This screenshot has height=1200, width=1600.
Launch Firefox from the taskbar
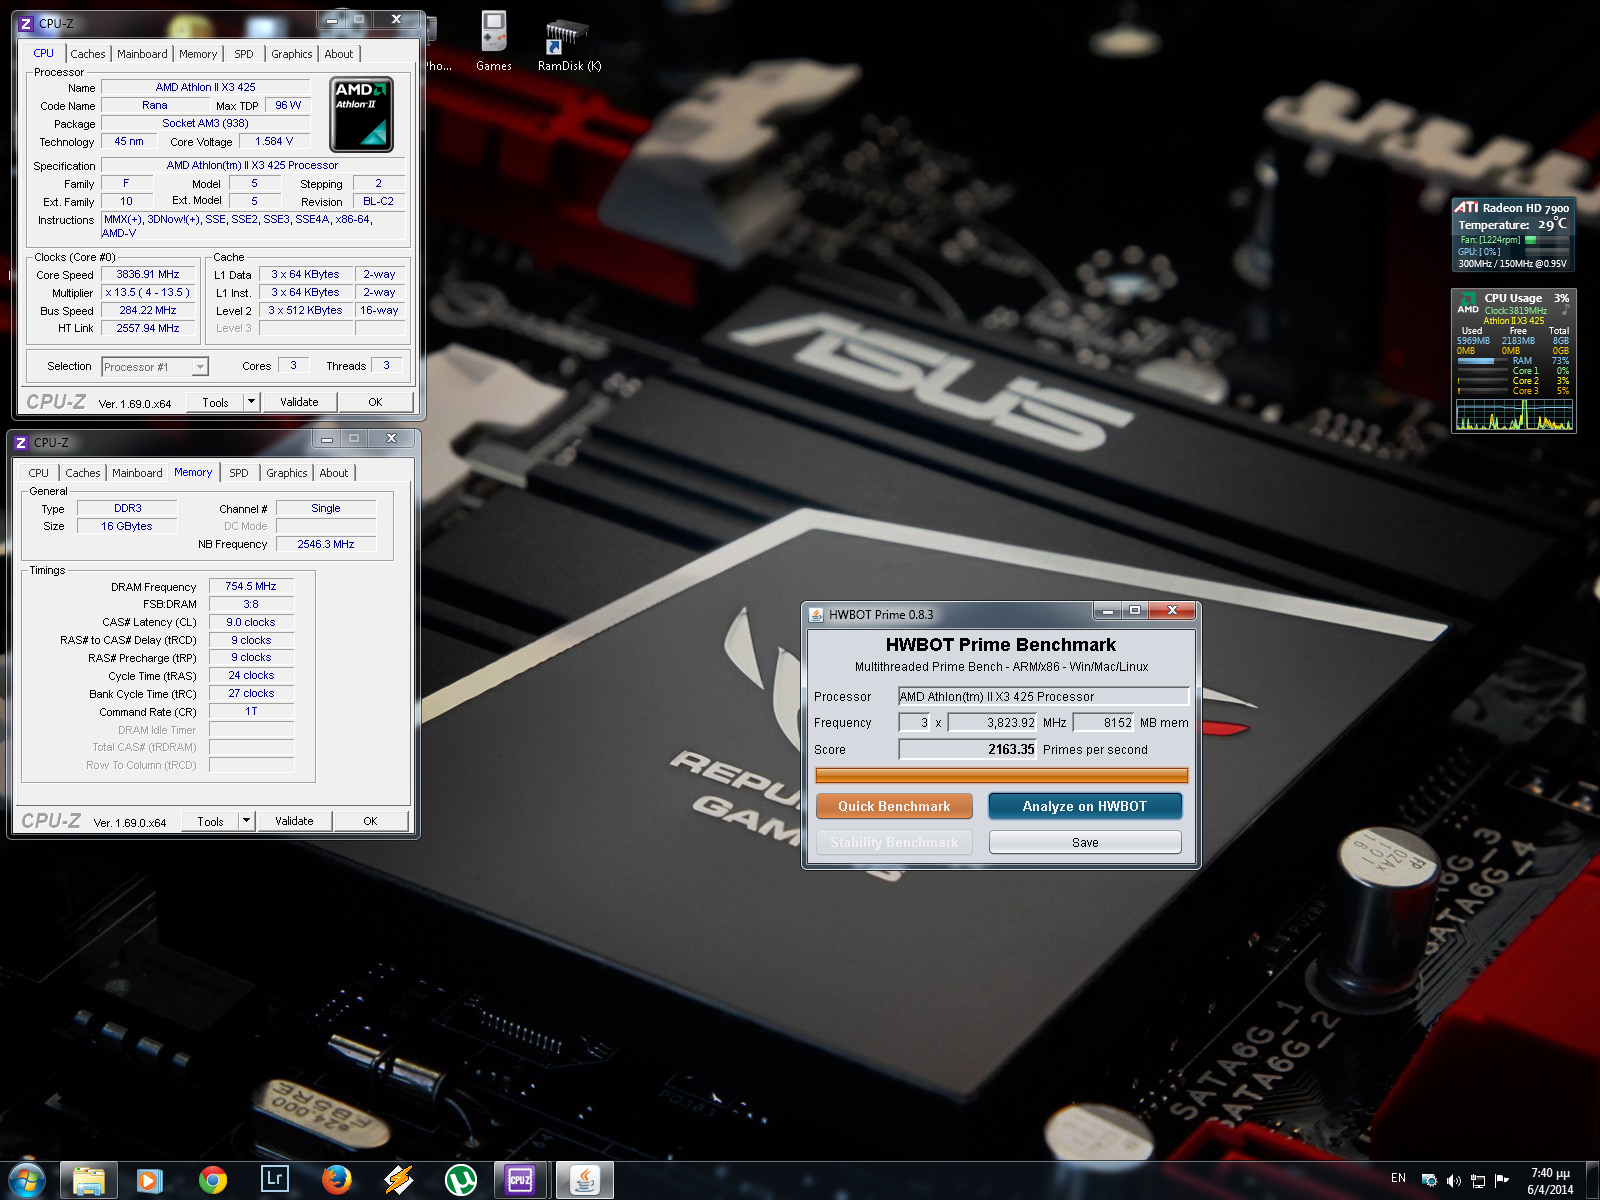[336, 1181]
